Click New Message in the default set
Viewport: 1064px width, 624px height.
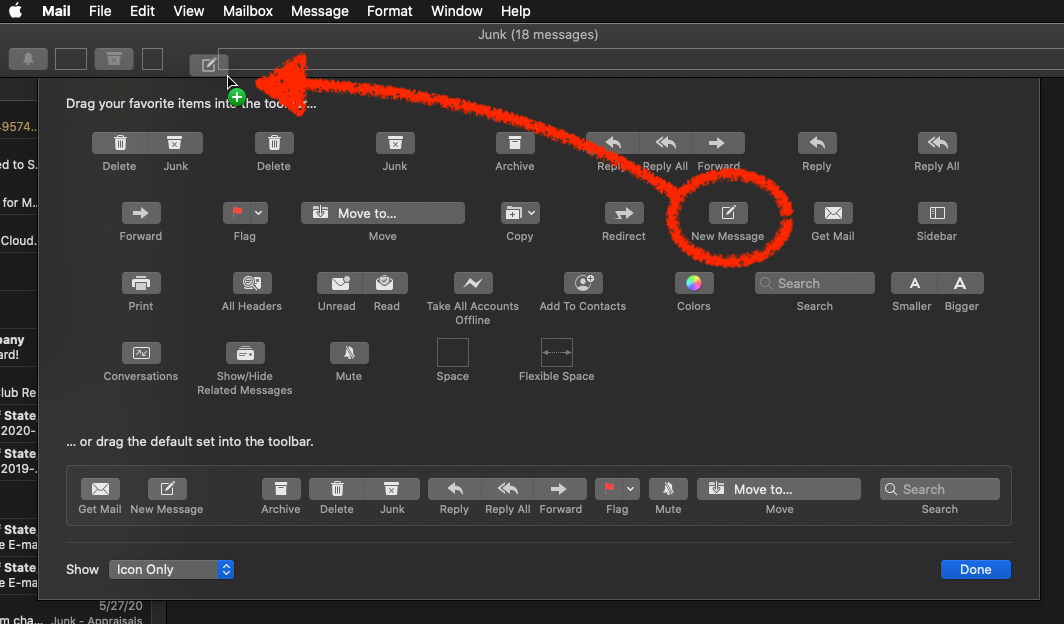tap(167, 489)
